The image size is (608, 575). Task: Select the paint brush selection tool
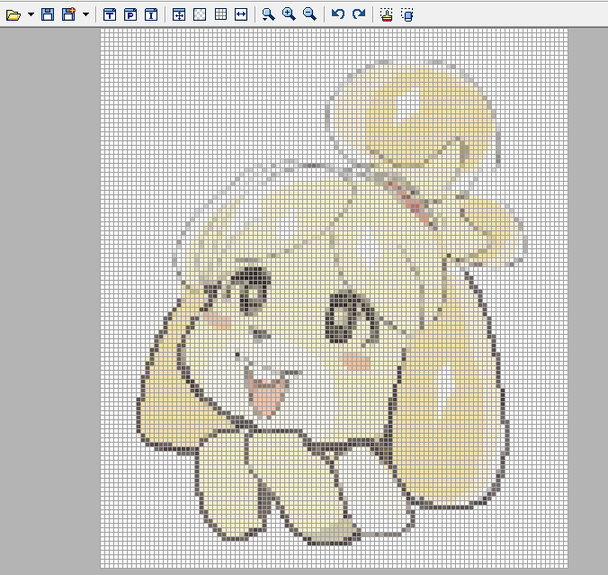click(x=387, y=15)
